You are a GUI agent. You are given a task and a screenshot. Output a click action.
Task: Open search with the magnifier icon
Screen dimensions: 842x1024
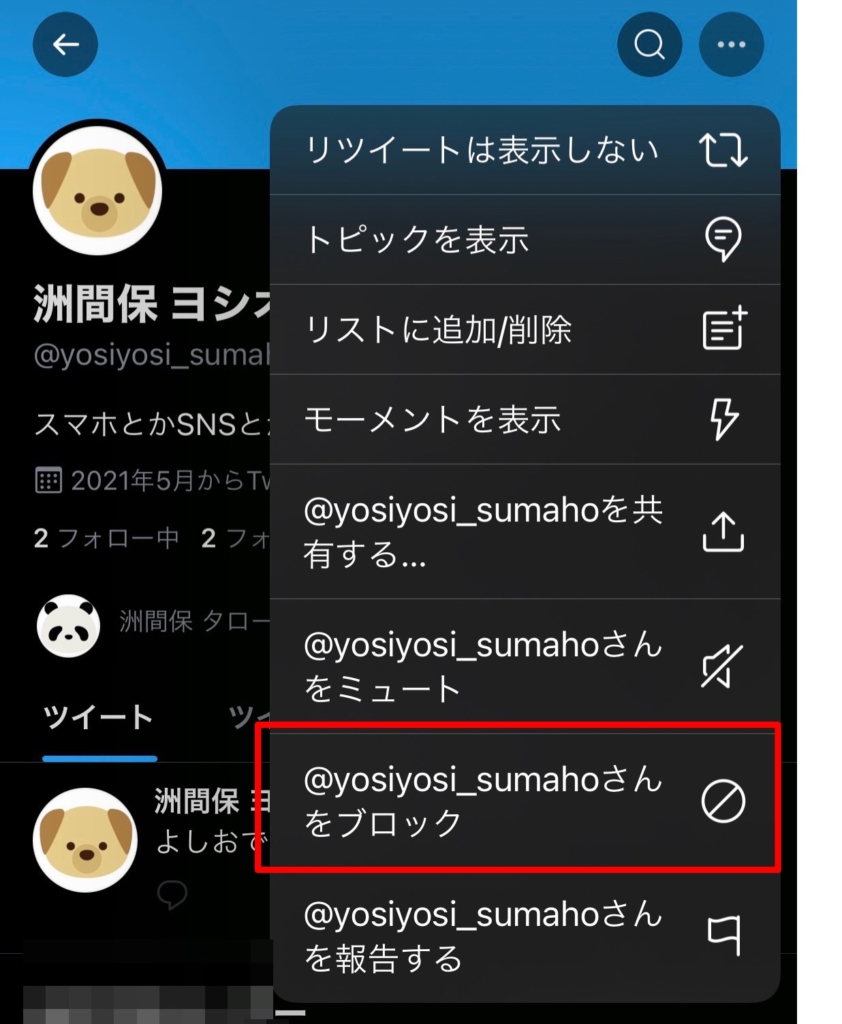pos(649,45)
